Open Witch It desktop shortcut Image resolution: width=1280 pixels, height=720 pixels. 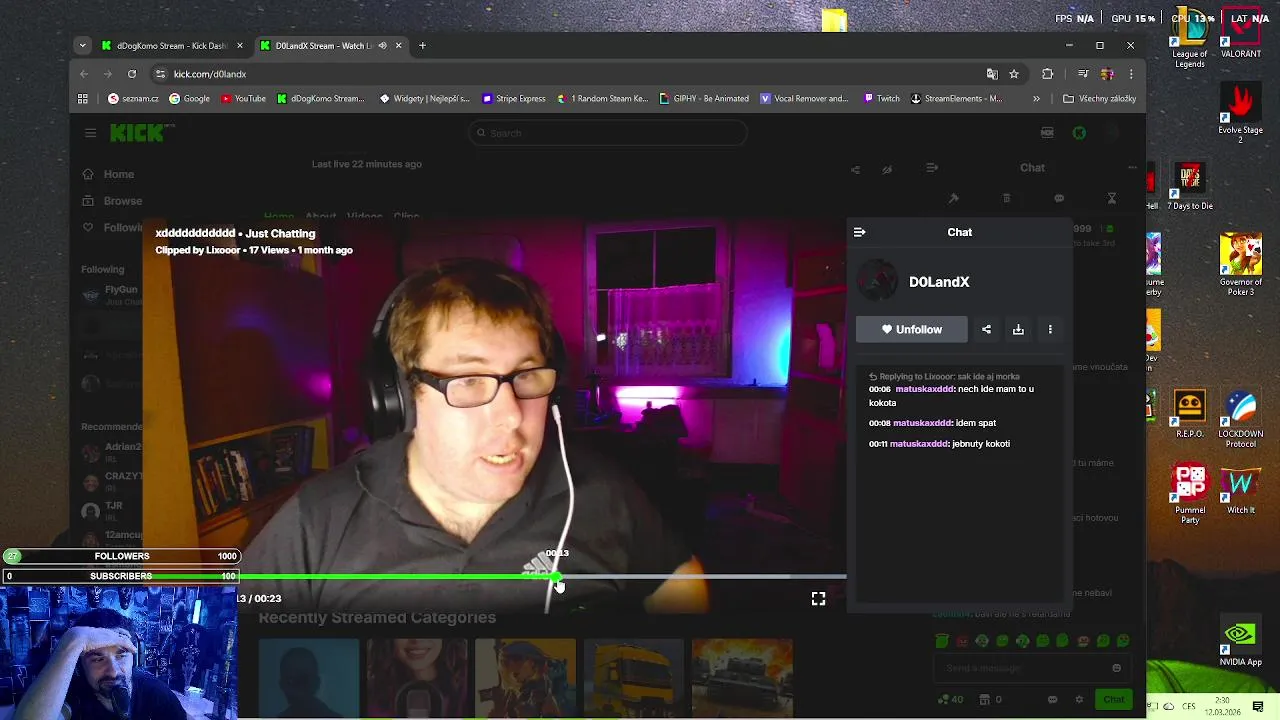[1241, 490]
